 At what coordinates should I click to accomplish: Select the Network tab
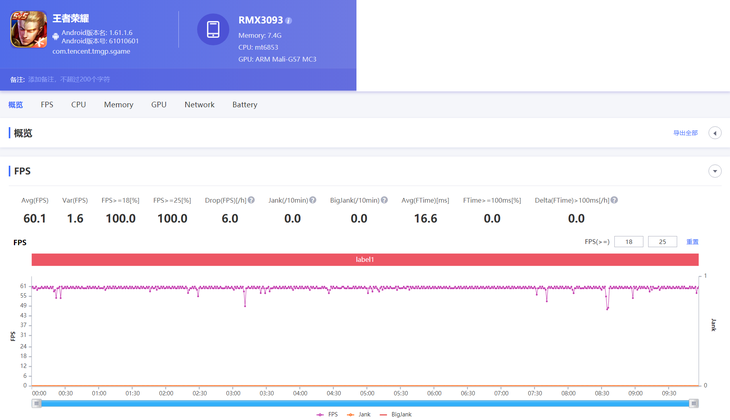coord(199,104)
